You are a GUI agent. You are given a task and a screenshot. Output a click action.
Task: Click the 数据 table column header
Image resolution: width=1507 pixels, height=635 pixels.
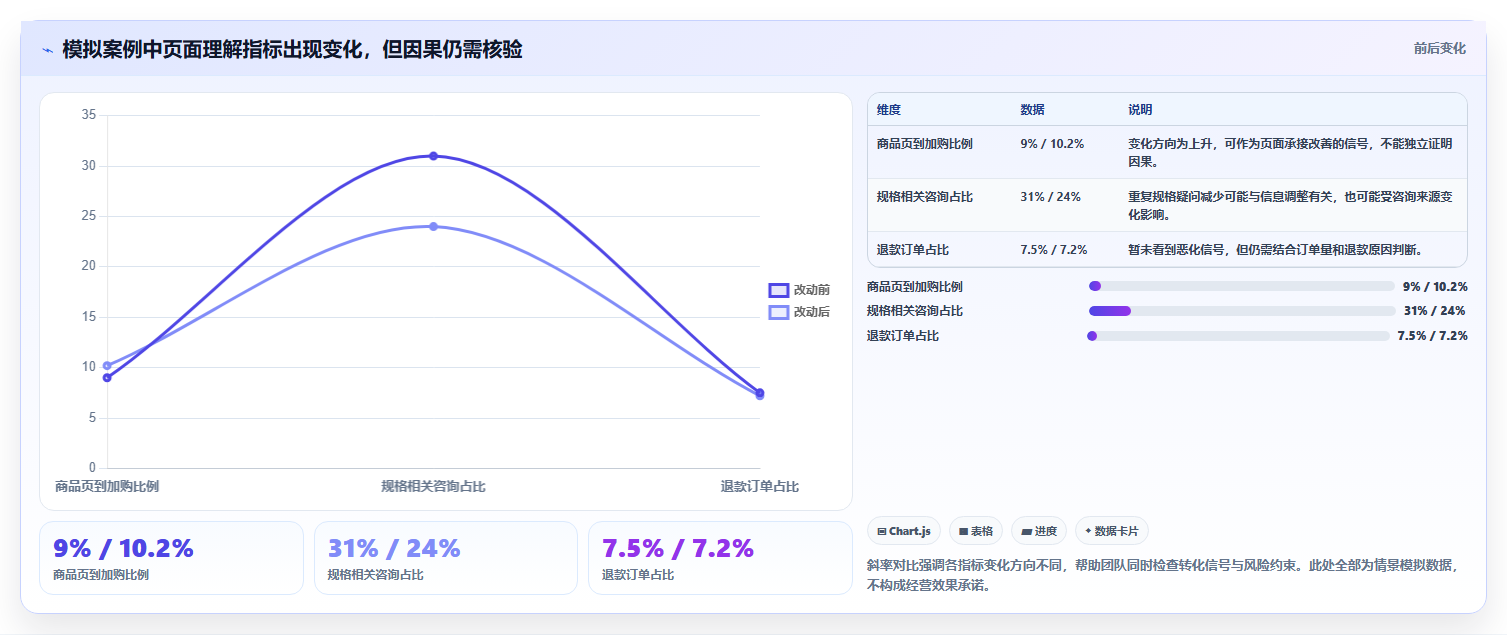coord(1032,110)
